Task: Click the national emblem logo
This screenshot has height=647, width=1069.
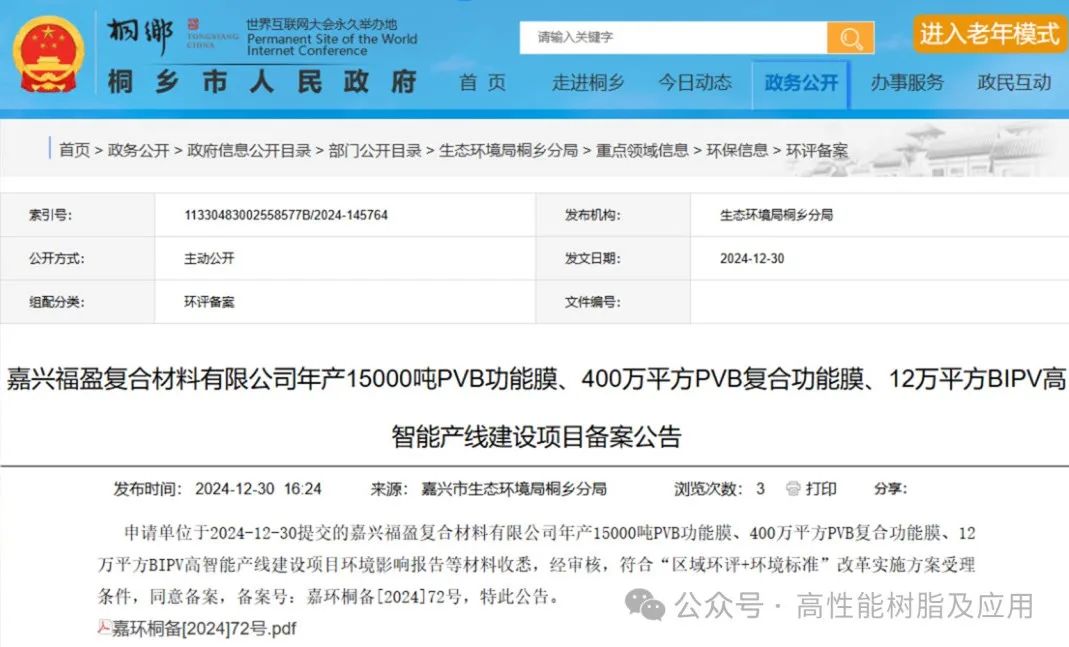Action: (x=48, y=55)
